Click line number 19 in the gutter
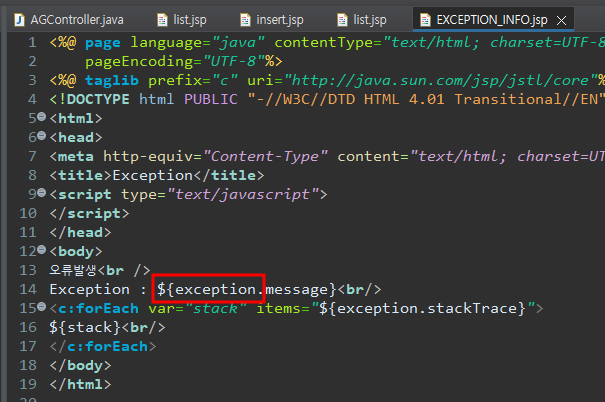 click(x=28, y=384)
